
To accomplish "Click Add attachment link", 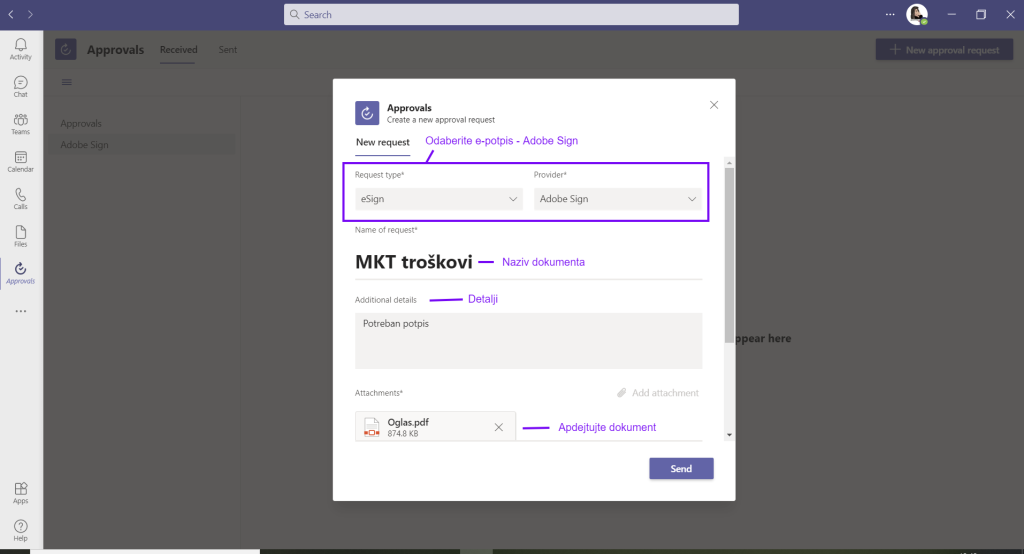I will [x=657, y=393].
